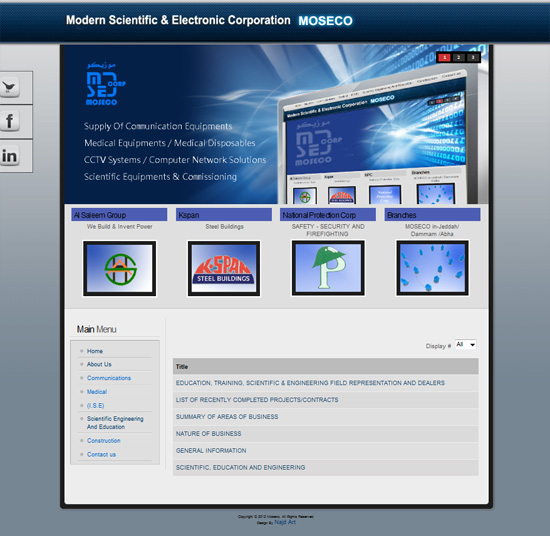Click 'Steel Buildings' caption under Kspan
Image resolution: width=550 pixels, height=536 pixels.
coord(224,227)
